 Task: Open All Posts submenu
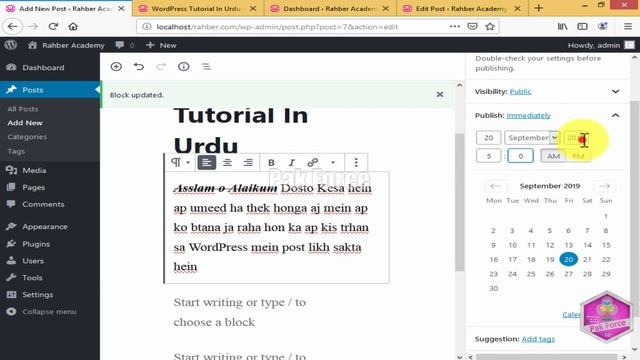22,109
